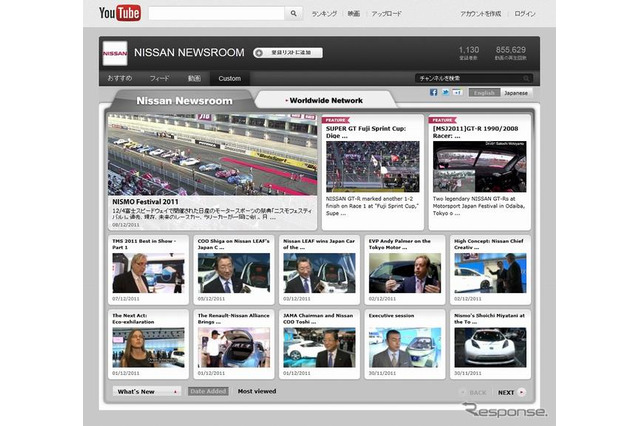Toggle language to English
640x426 pixels.
(x=484, y=93)
